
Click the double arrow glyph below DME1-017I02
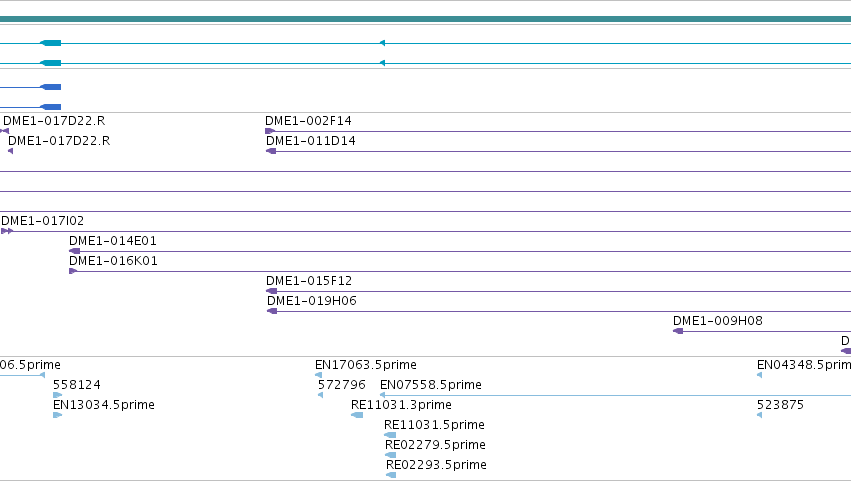[x=7, y=231]
